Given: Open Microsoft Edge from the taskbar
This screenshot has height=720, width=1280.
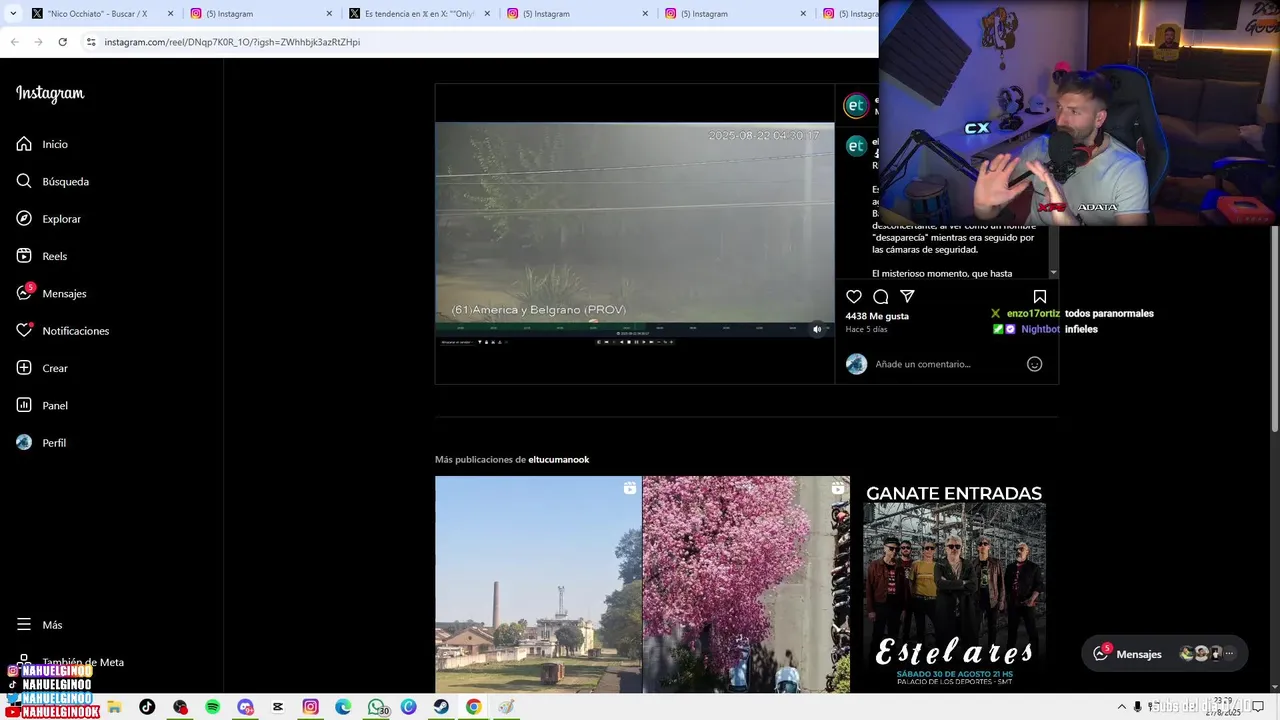Looking at the screenshot, I should pyautogui.click(x=343, y=707).
